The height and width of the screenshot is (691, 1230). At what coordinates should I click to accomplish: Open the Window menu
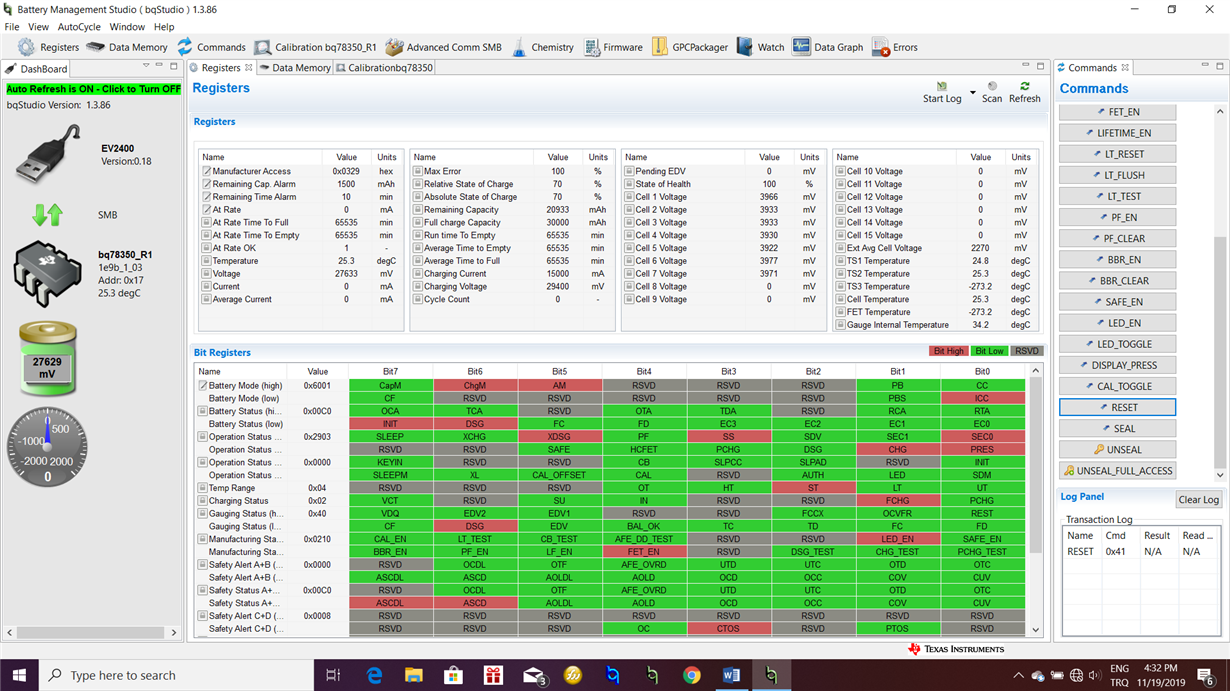tap(127, 27)
